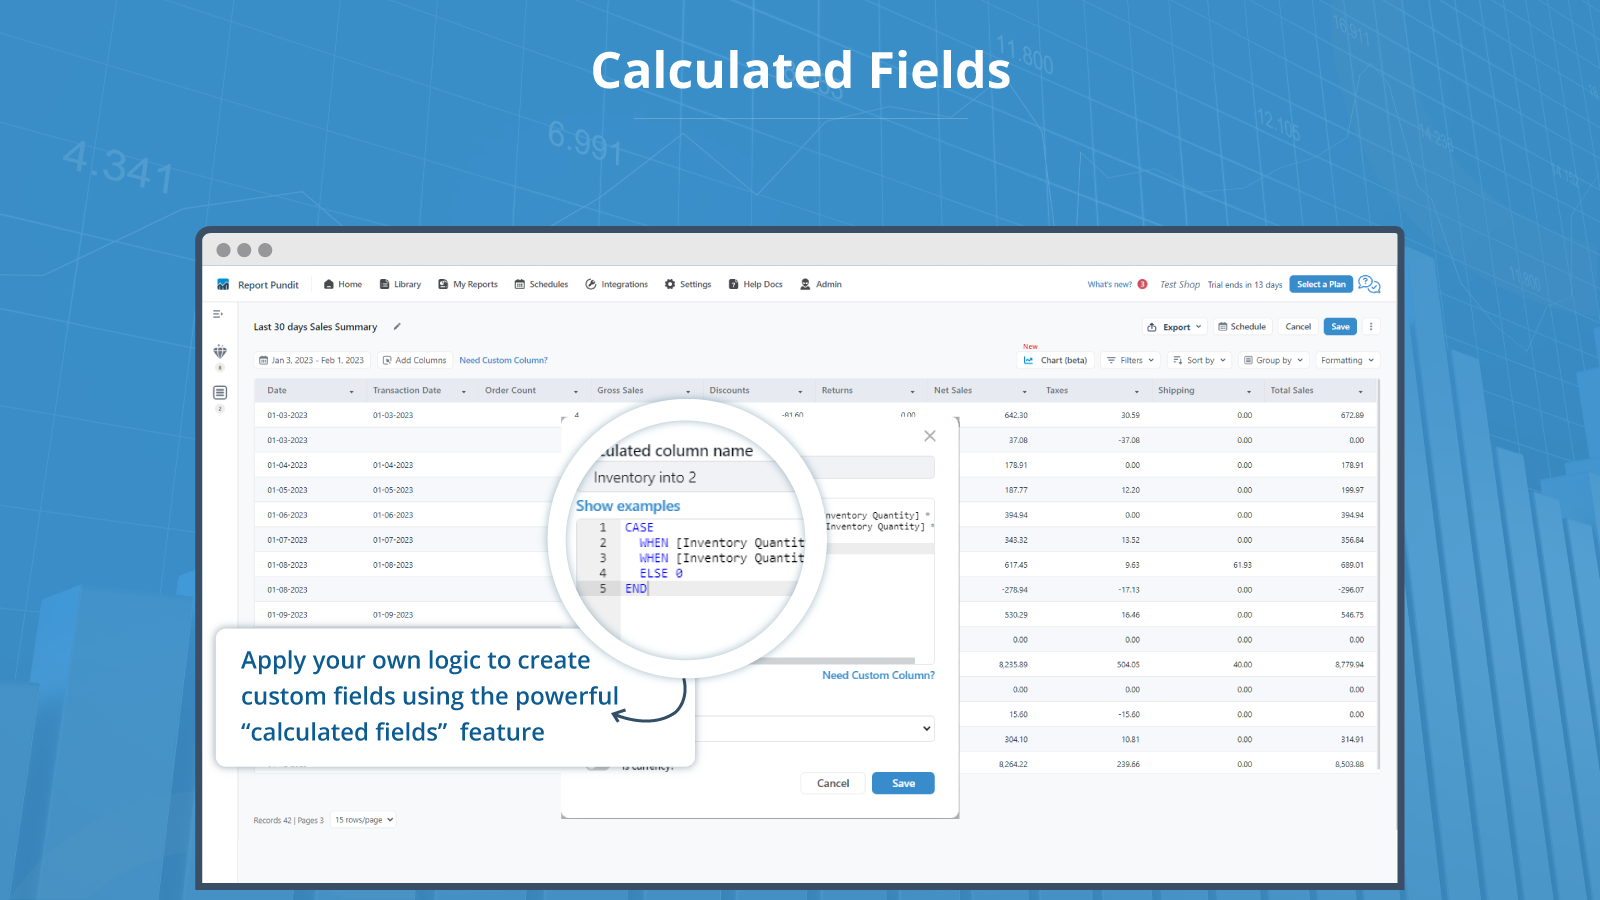
Task: Expand the Export dropdown
Action: click(1174, 327)
